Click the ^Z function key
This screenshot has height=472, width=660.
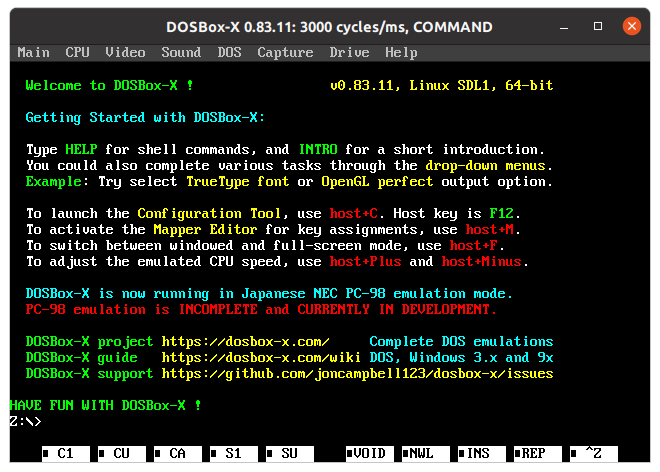[593, 453]
